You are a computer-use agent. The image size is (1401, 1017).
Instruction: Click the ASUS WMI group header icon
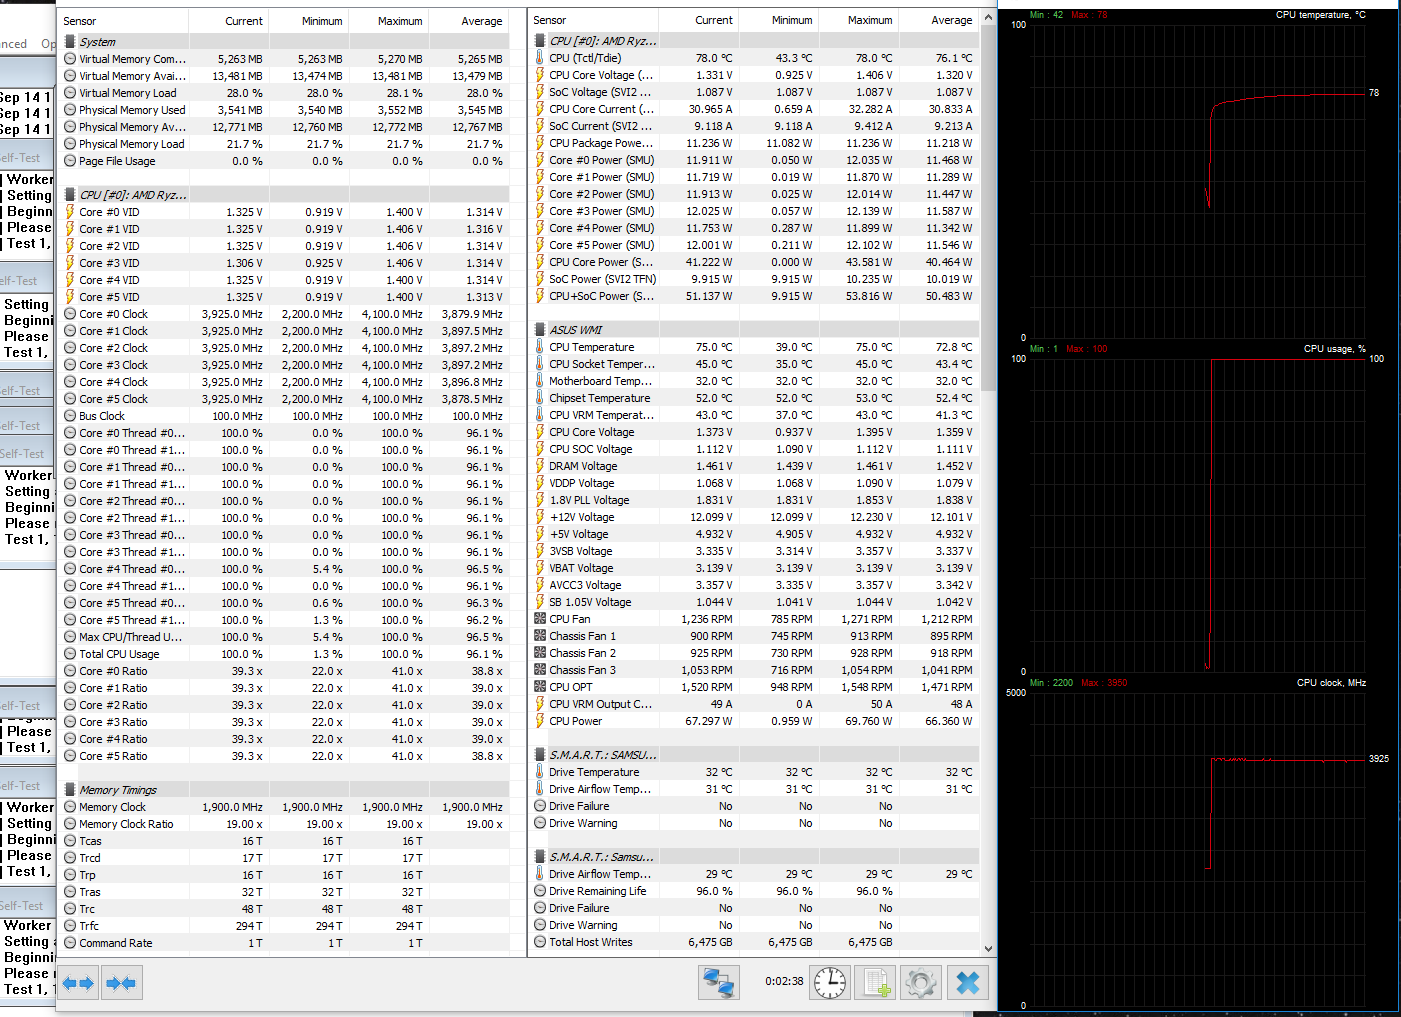pyautogui.click(x=540, y=330)
